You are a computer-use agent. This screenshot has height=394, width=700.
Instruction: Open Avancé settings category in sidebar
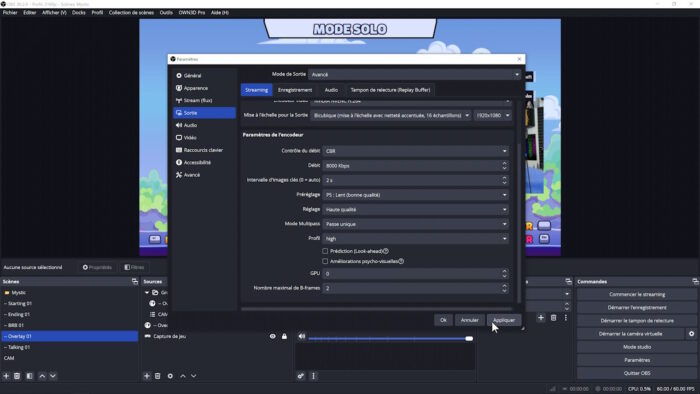click(204, 175)
